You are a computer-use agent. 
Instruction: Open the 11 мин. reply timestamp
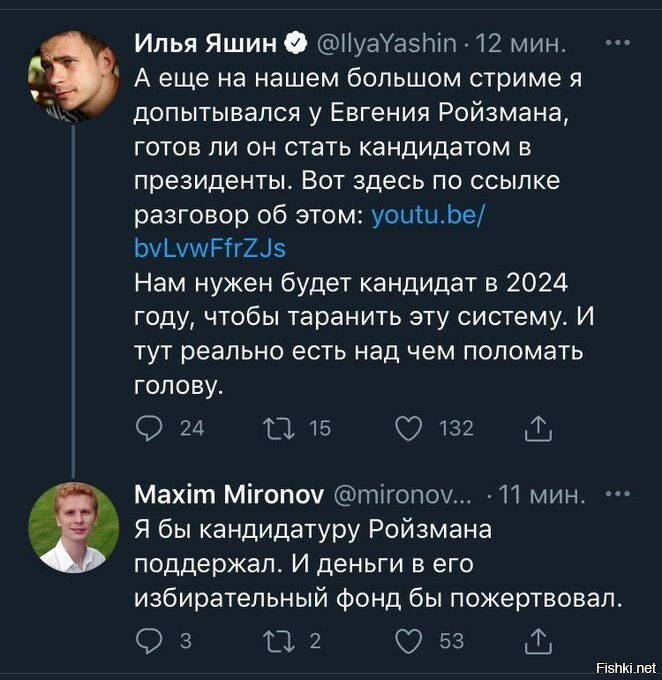pos(542,494)
